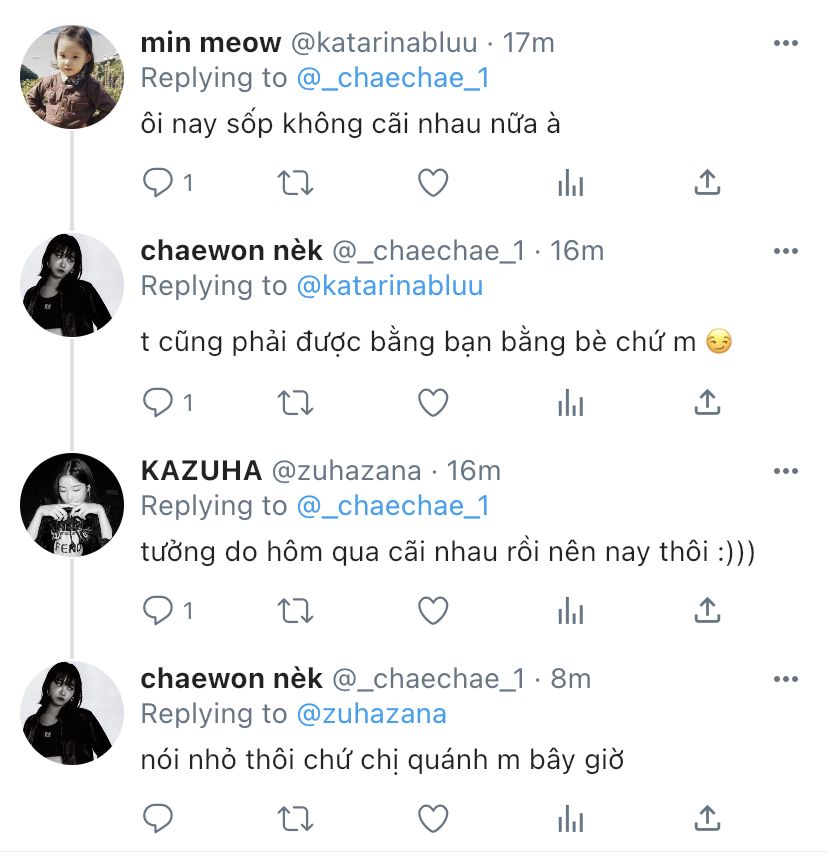Open the @zuhazana mention link
This screenshot has height=852, width=828.
click(371, 713)
